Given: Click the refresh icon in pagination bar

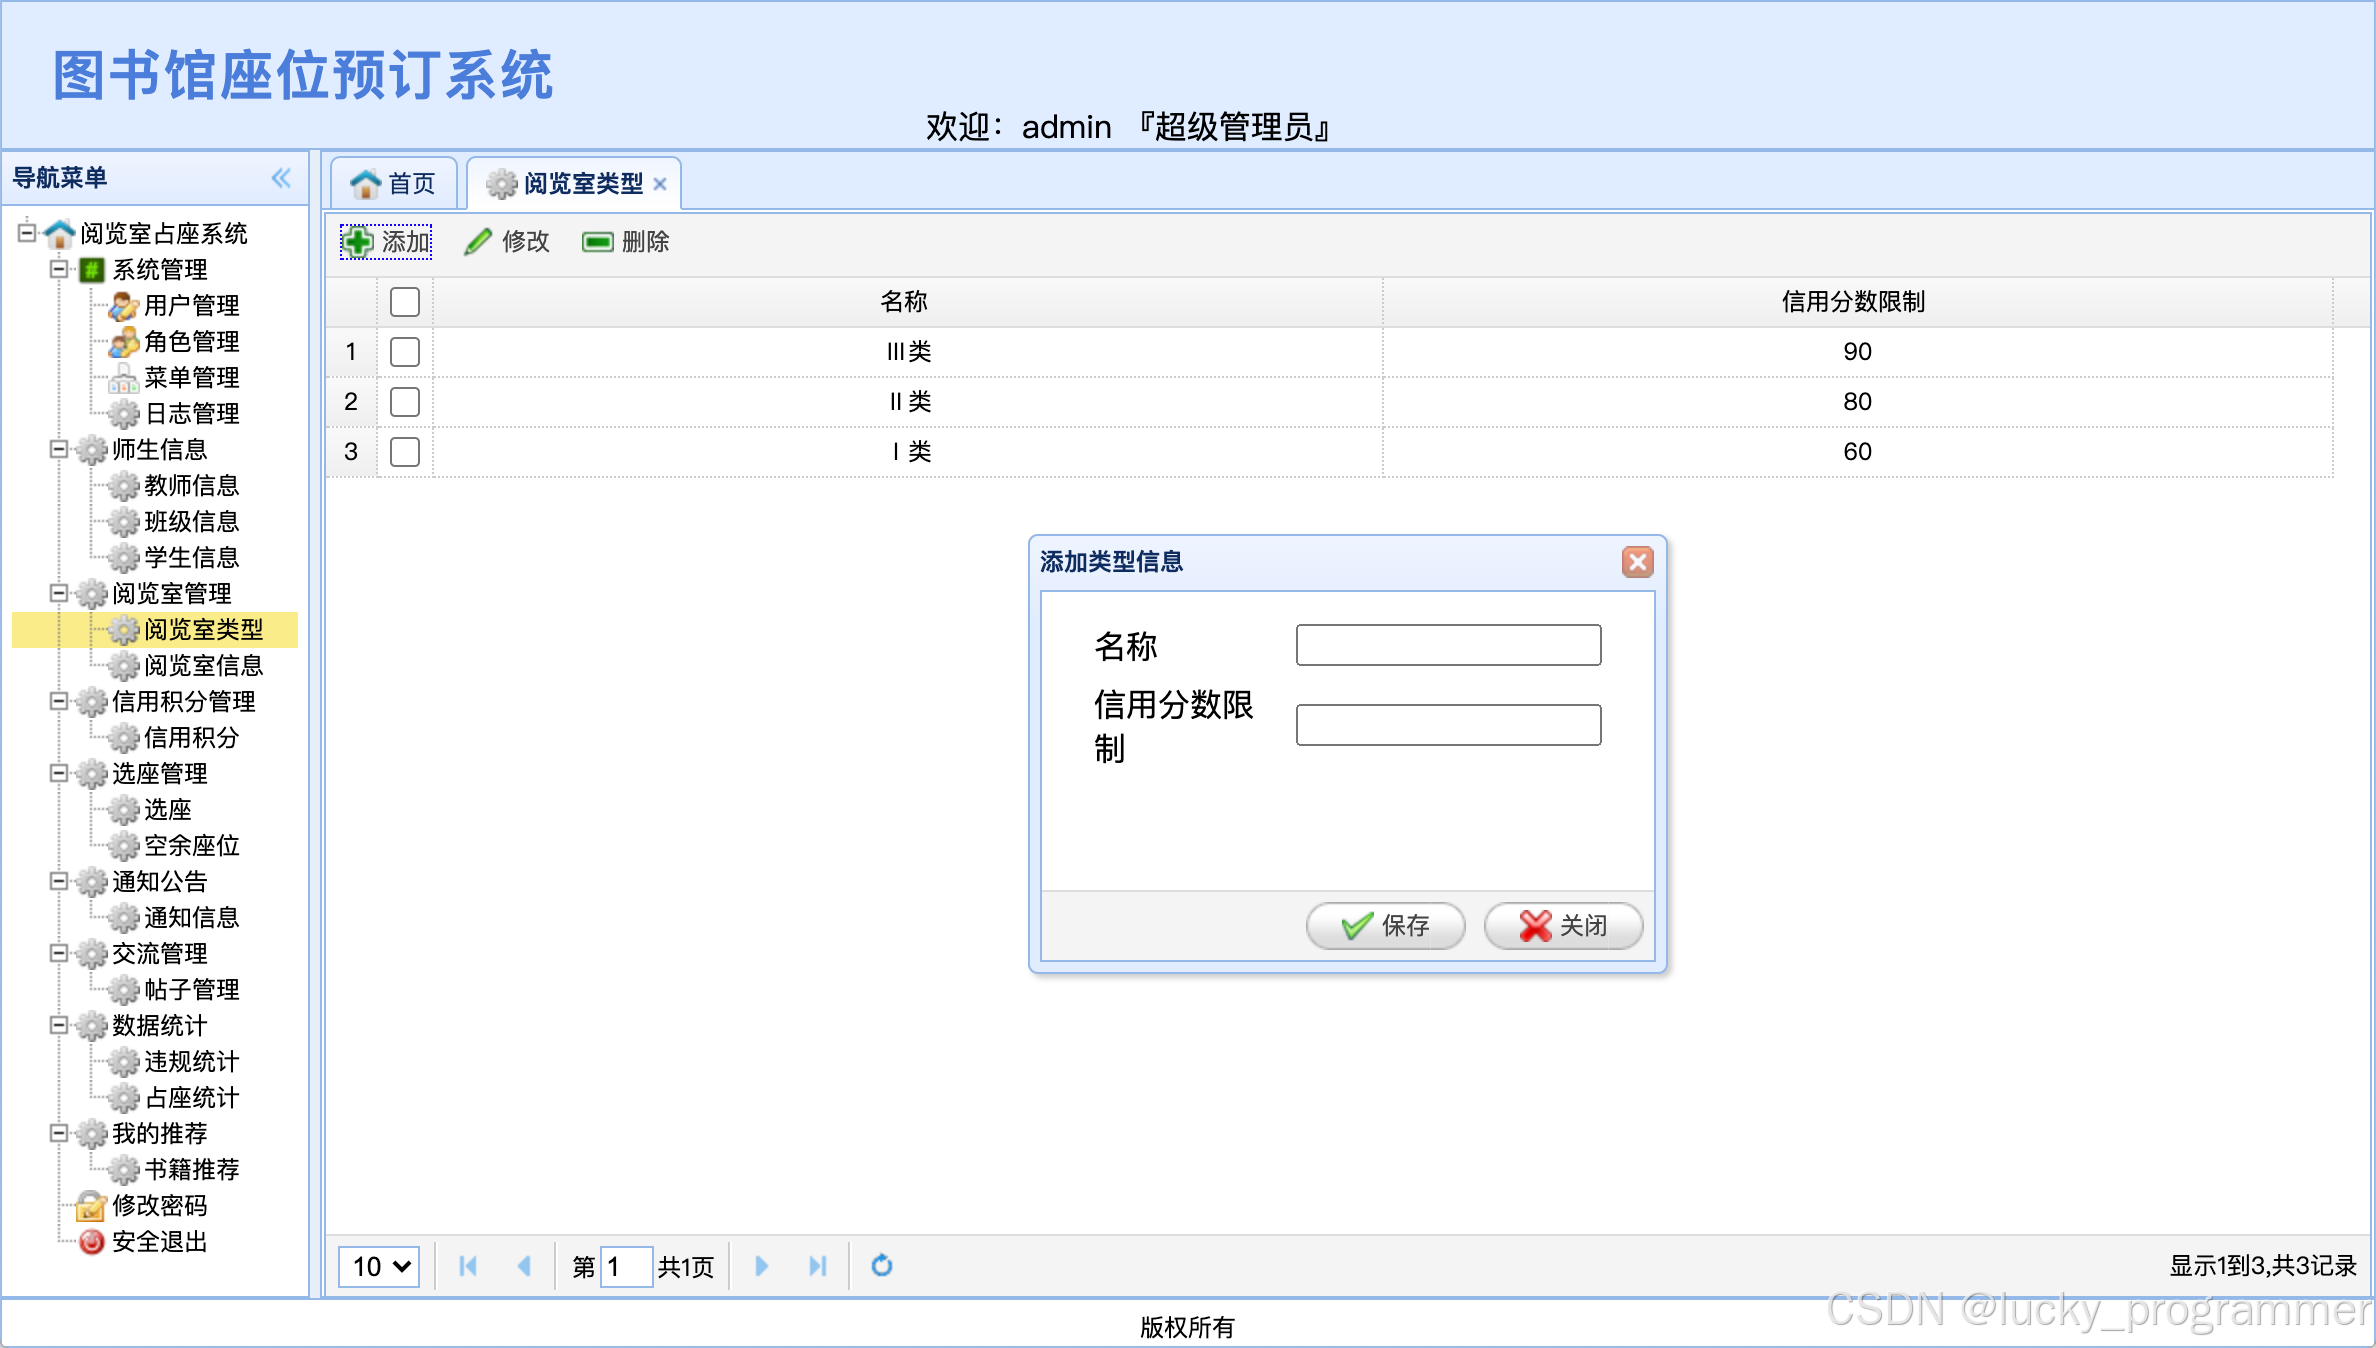Looking at the screenshot, I should (881, 1266).
